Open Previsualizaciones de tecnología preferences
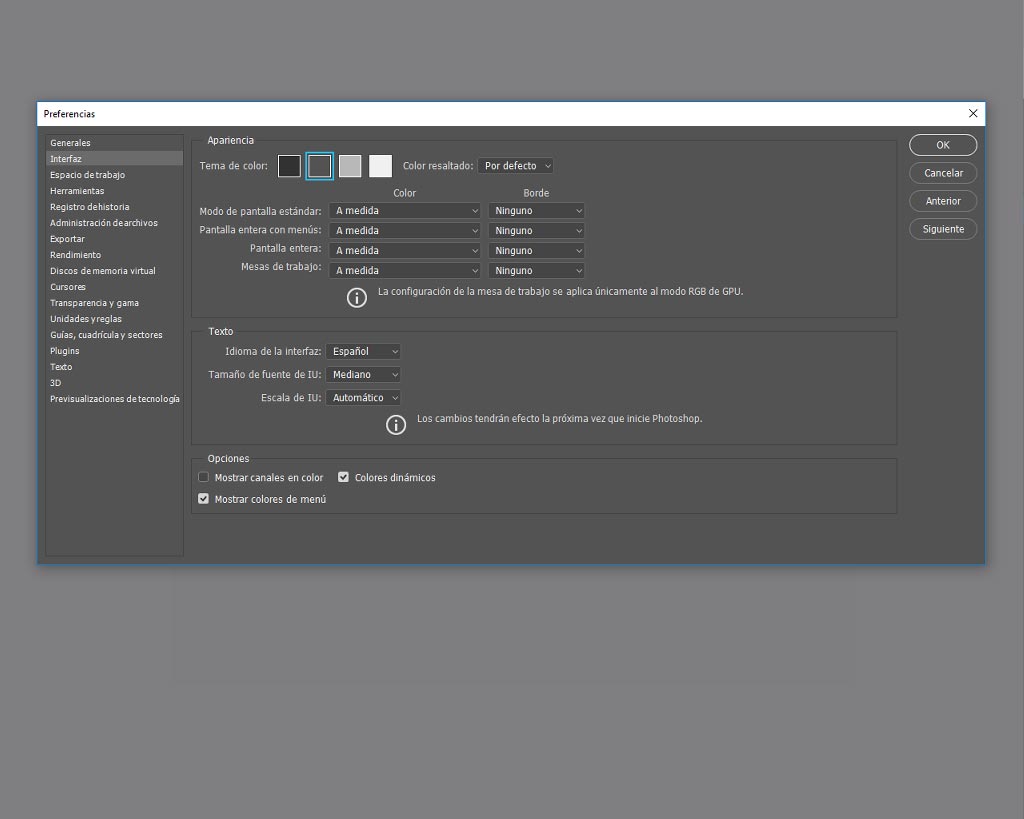The image size is (1024, 819). [x=114, y=399]
